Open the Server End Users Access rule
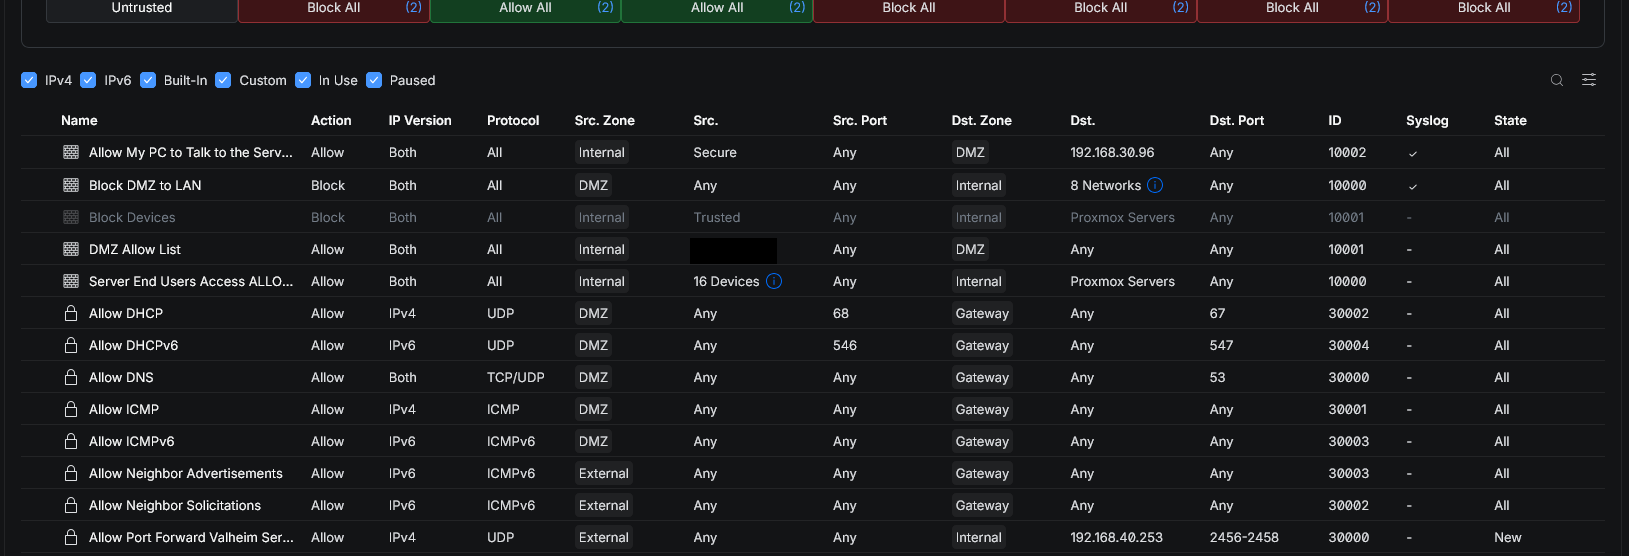This screenshot has height=556, width=1629. coord(191,281)
